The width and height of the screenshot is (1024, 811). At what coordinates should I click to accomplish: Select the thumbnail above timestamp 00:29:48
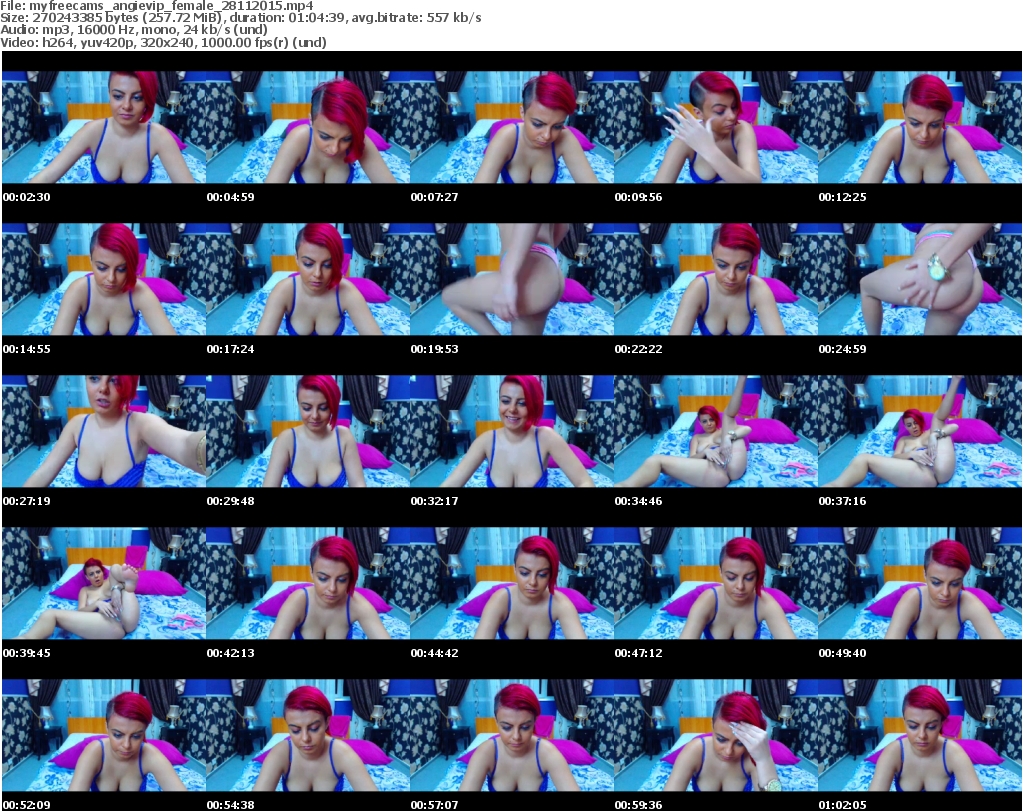[x=308, y=432]
